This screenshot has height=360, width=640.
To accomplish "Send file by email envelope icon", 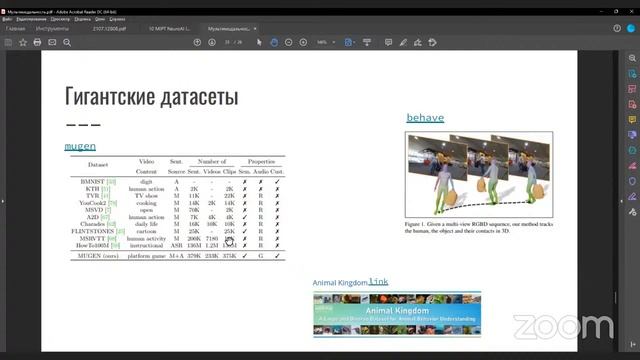I will point(52,42).
